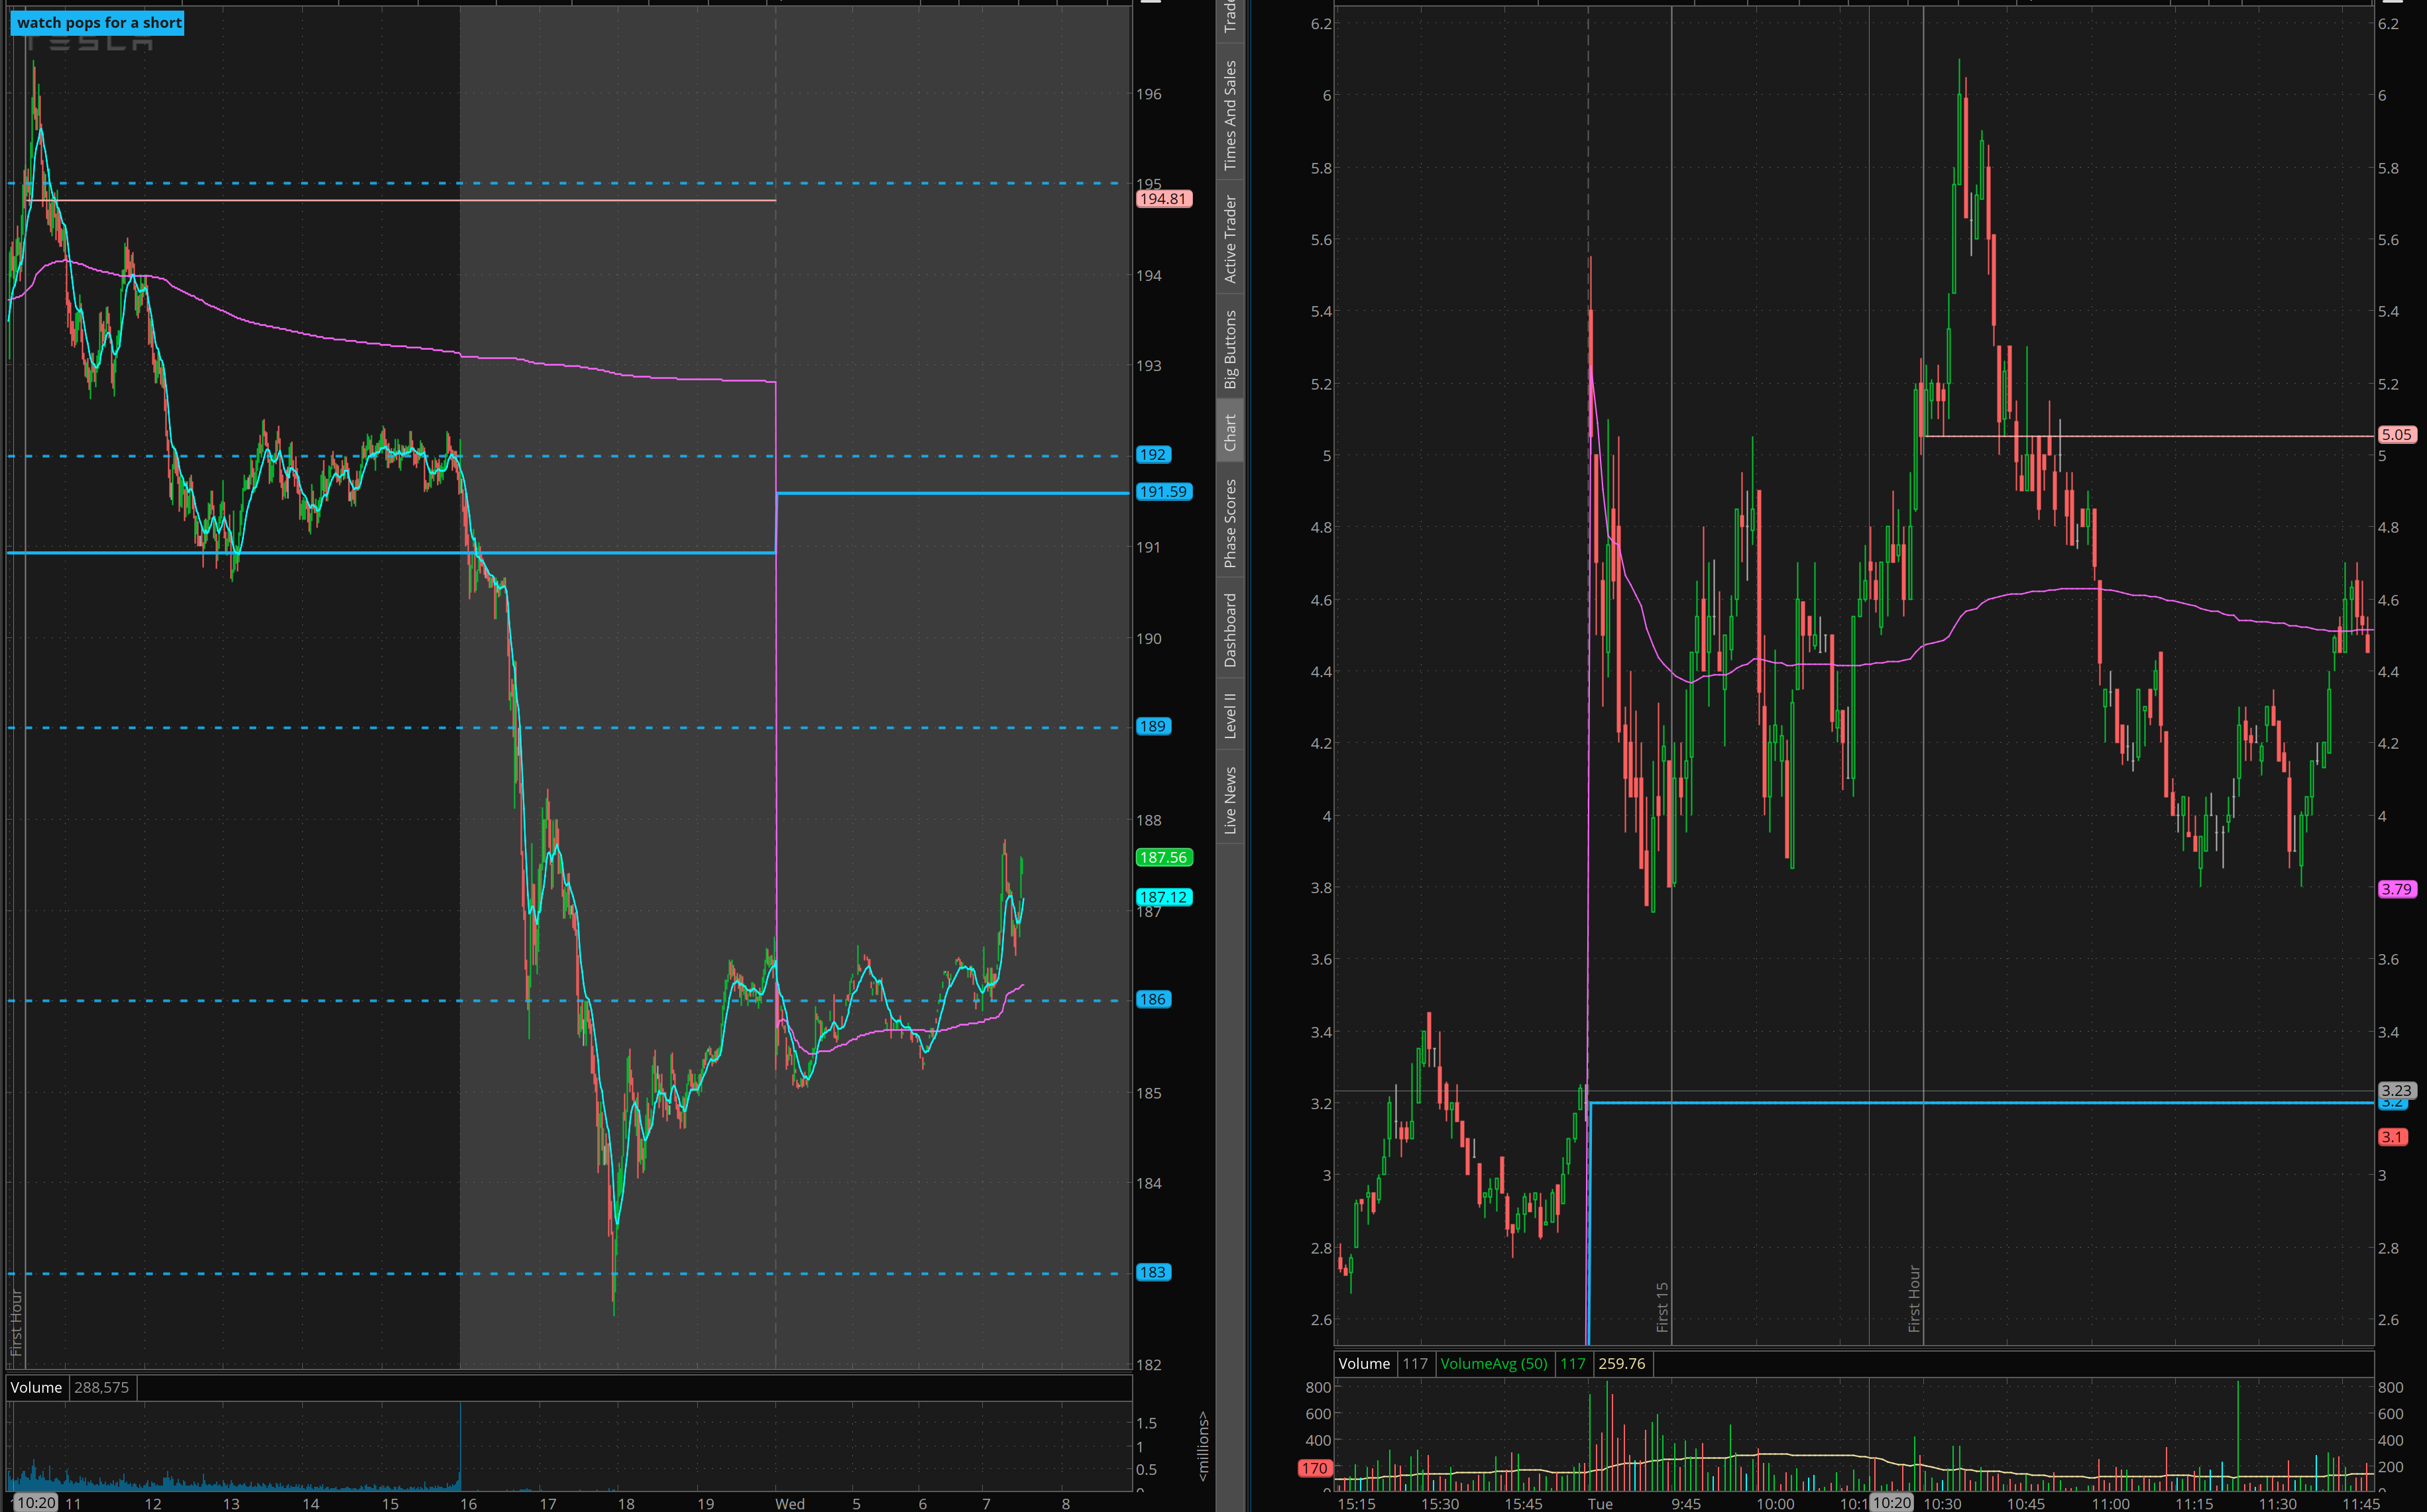
Task: Select the 194.81 pink price bubble
Action: [1163, 199]
